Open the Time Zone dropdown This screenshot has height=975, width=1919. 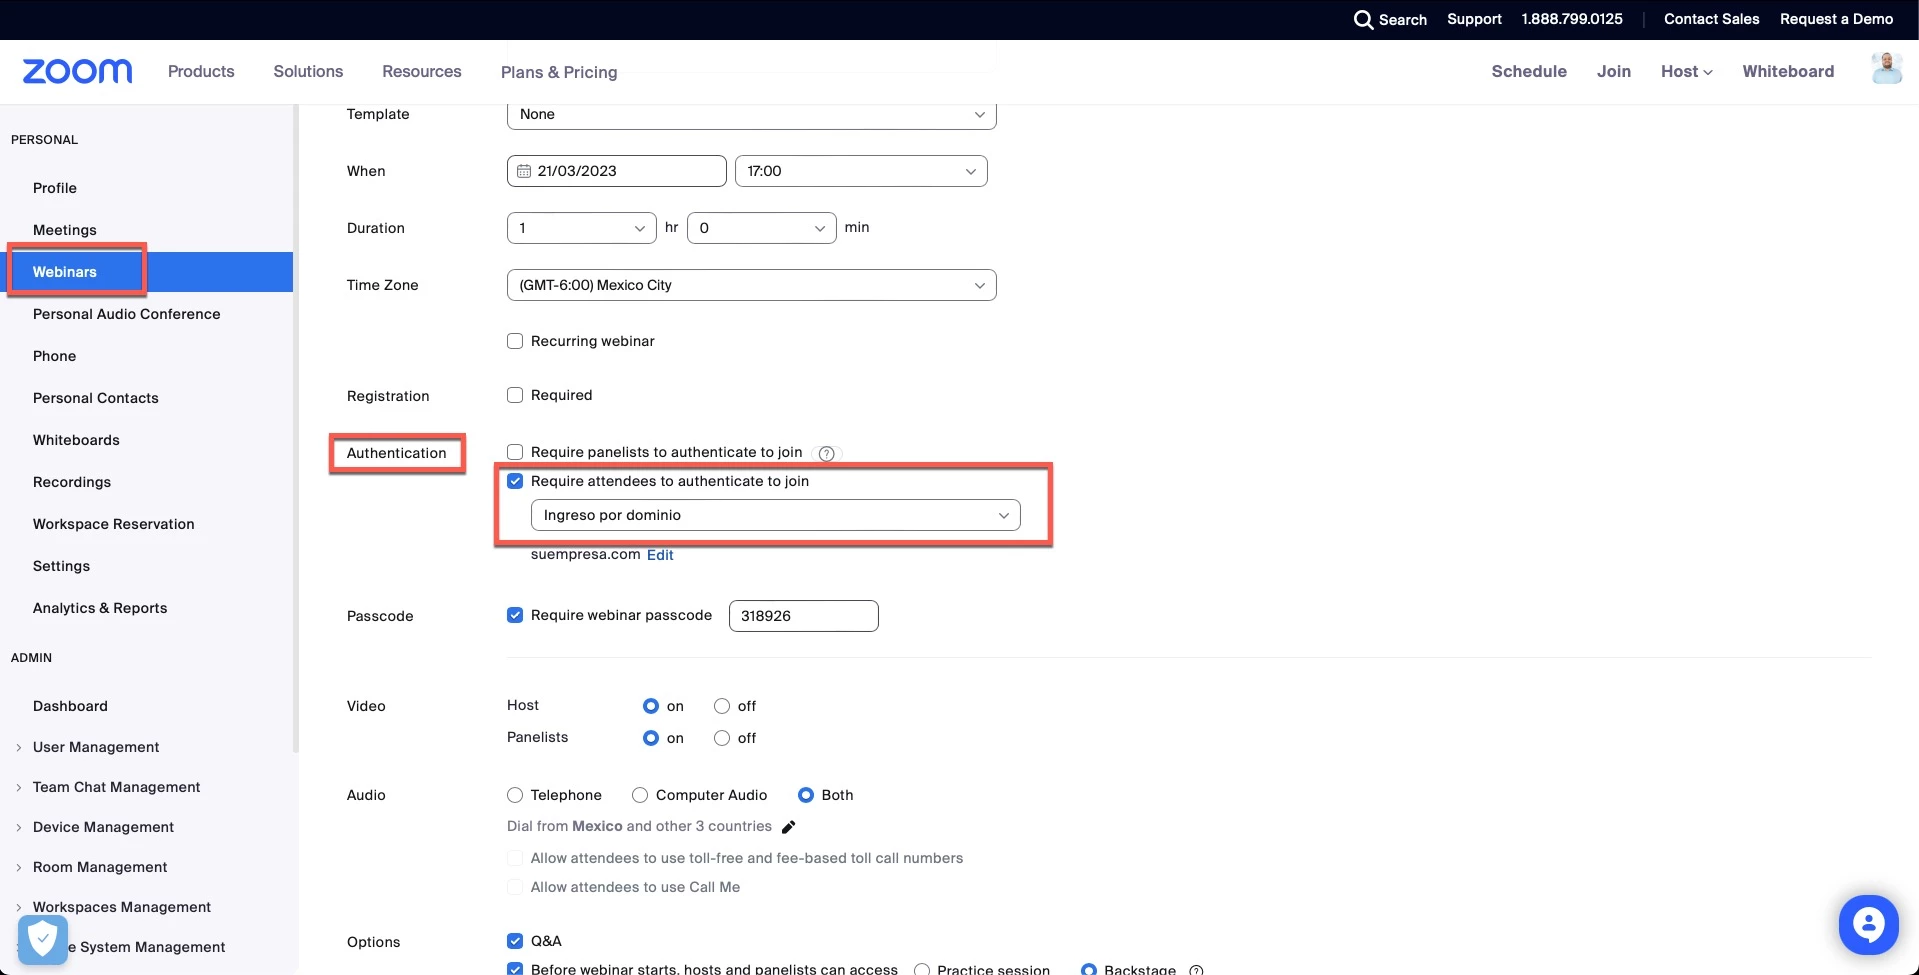coord(752,285)
